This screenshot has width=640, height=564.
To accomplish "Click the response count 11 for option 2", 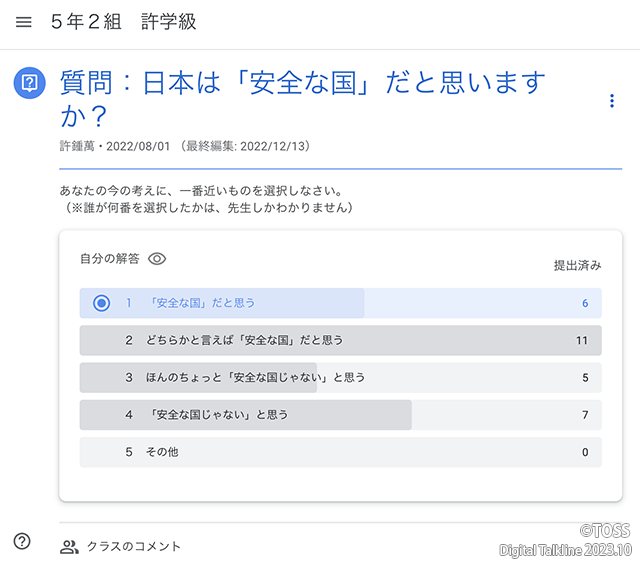I will (582, 340).
